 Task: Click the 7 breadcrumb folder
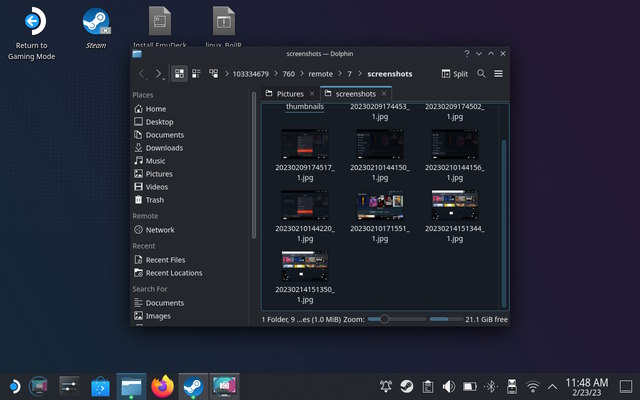click(x=349, y=74)
